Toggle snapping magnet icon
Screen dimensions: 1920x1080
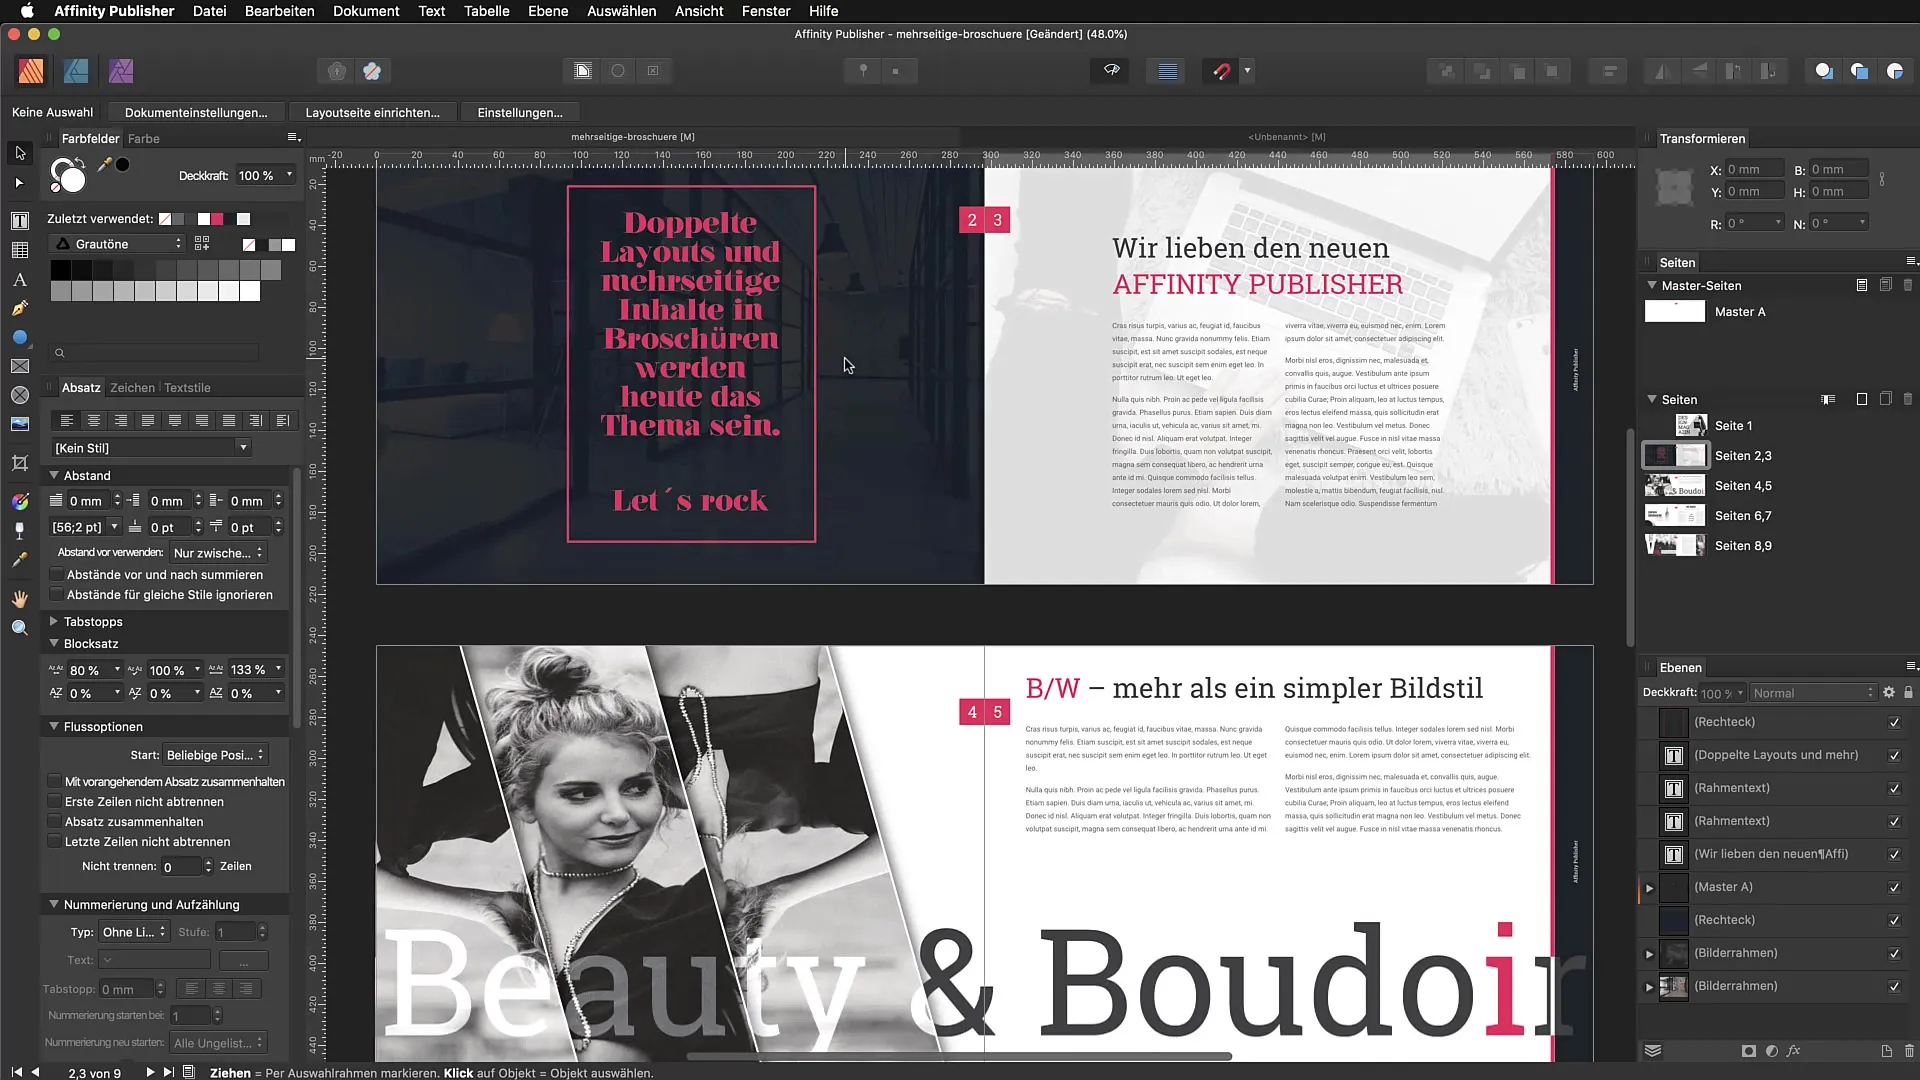(1221, 71)
